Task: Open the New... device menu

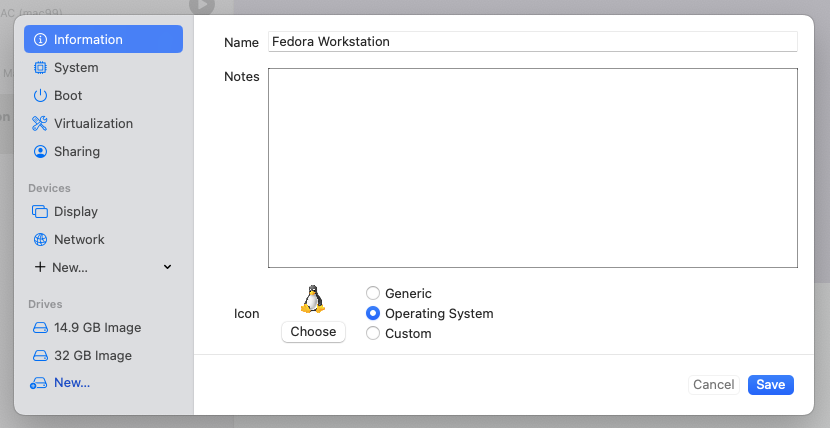Action: point(70,268)
